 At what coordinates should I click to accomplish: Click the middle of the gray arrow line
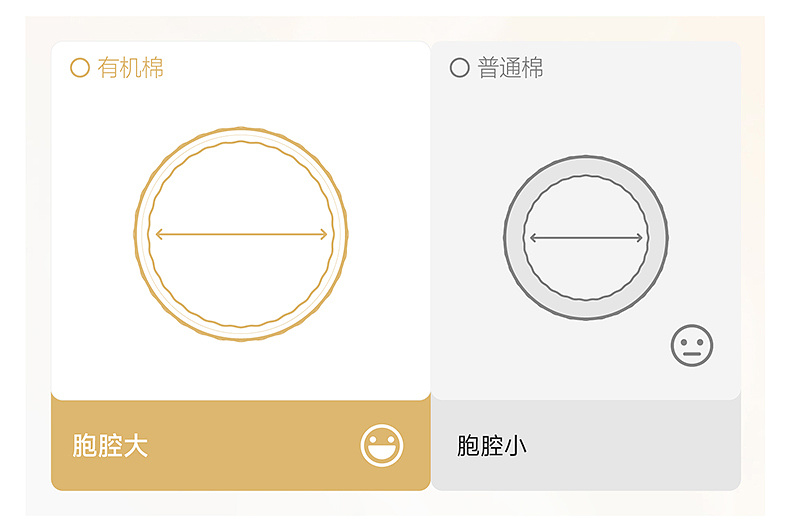coord(586,238)
